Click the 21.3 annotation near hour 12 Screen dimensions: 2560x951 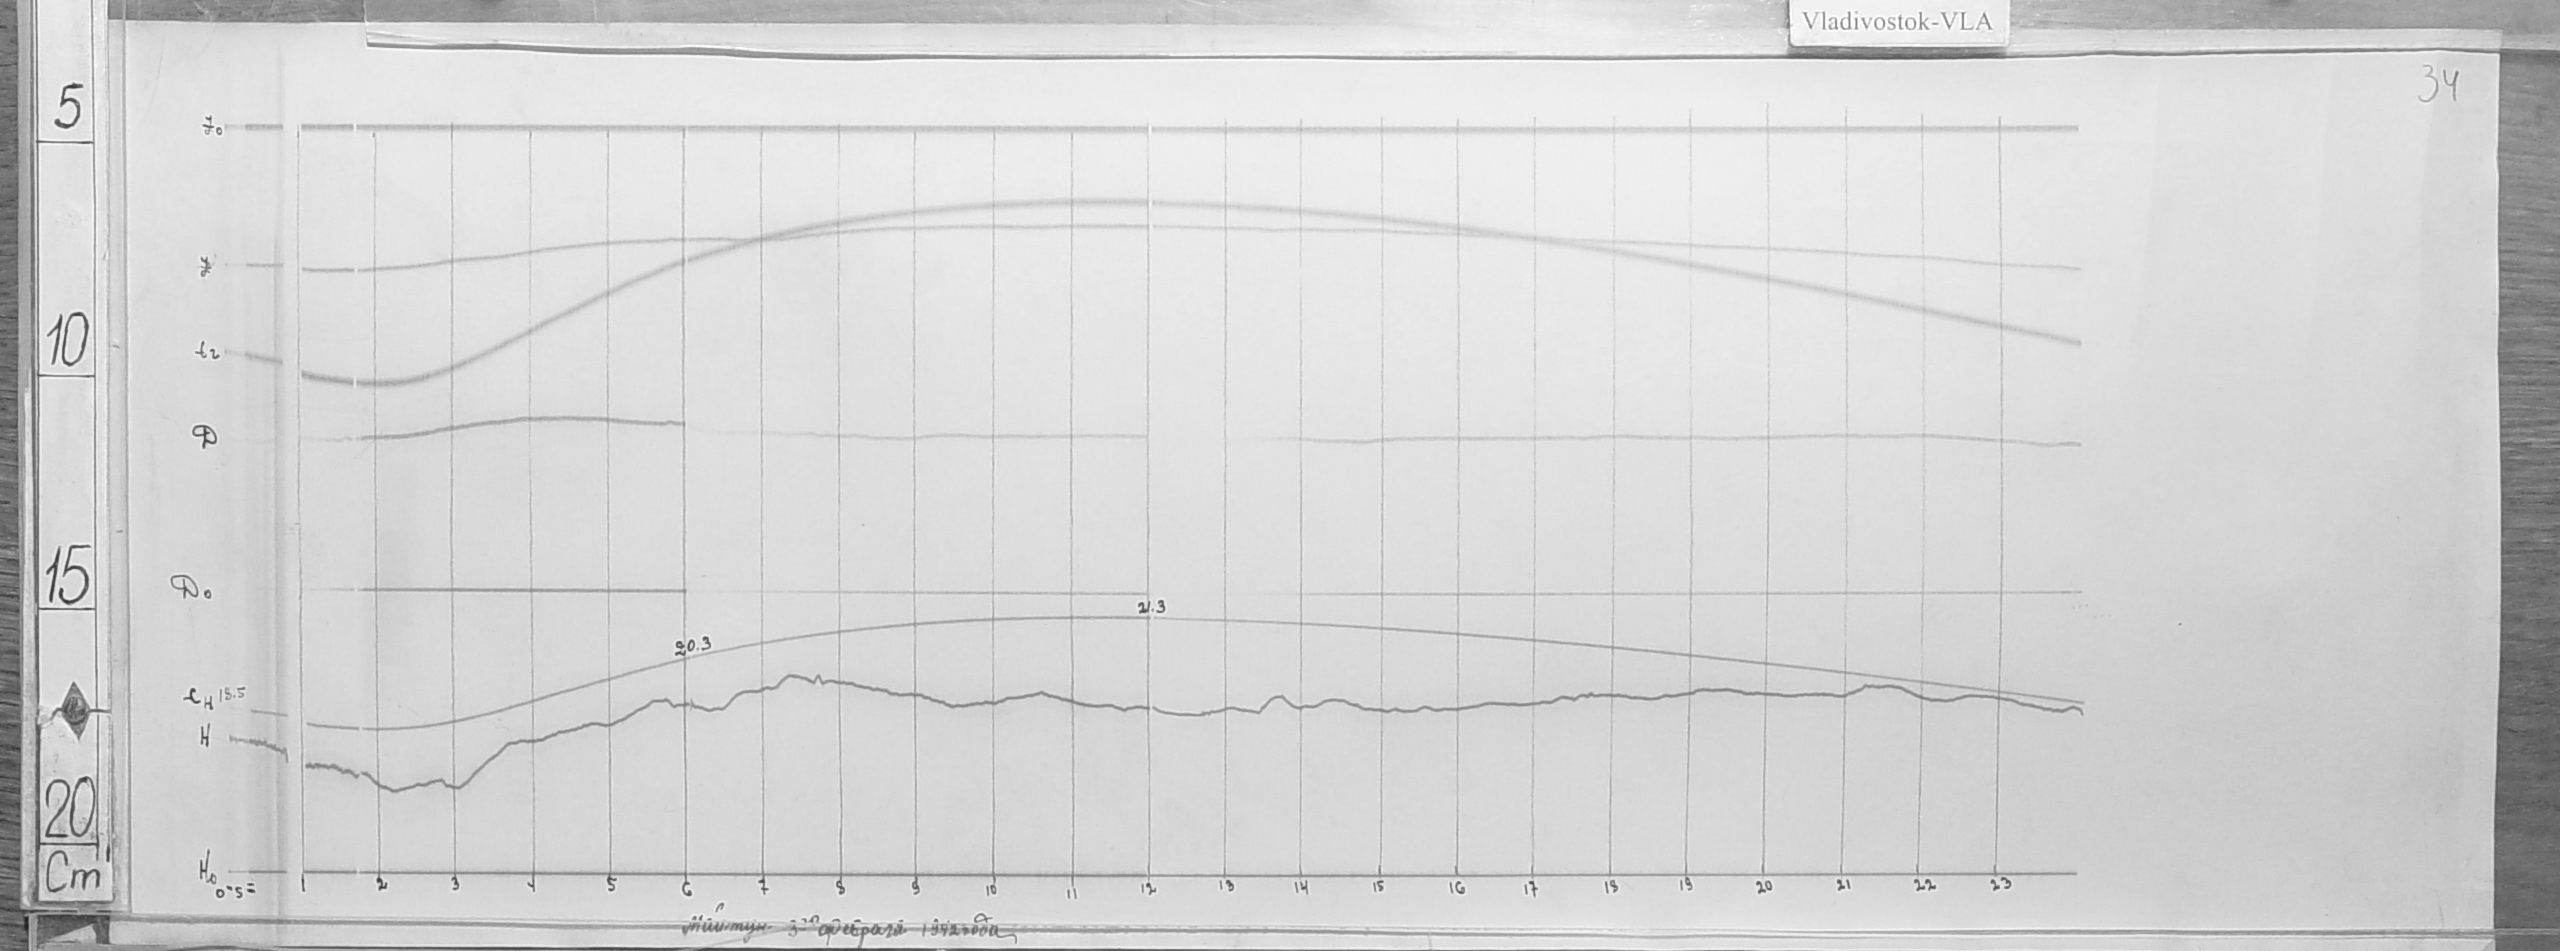pyautogui.click(x=1151, y=607)
